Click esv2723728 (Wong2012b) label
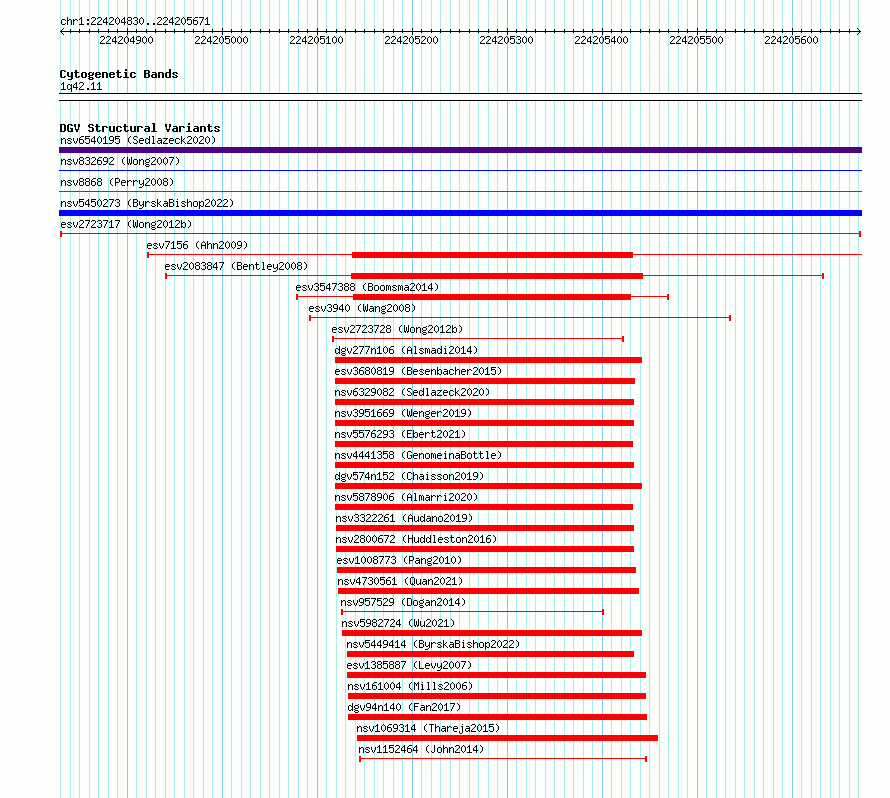 [x=397, y=329]
